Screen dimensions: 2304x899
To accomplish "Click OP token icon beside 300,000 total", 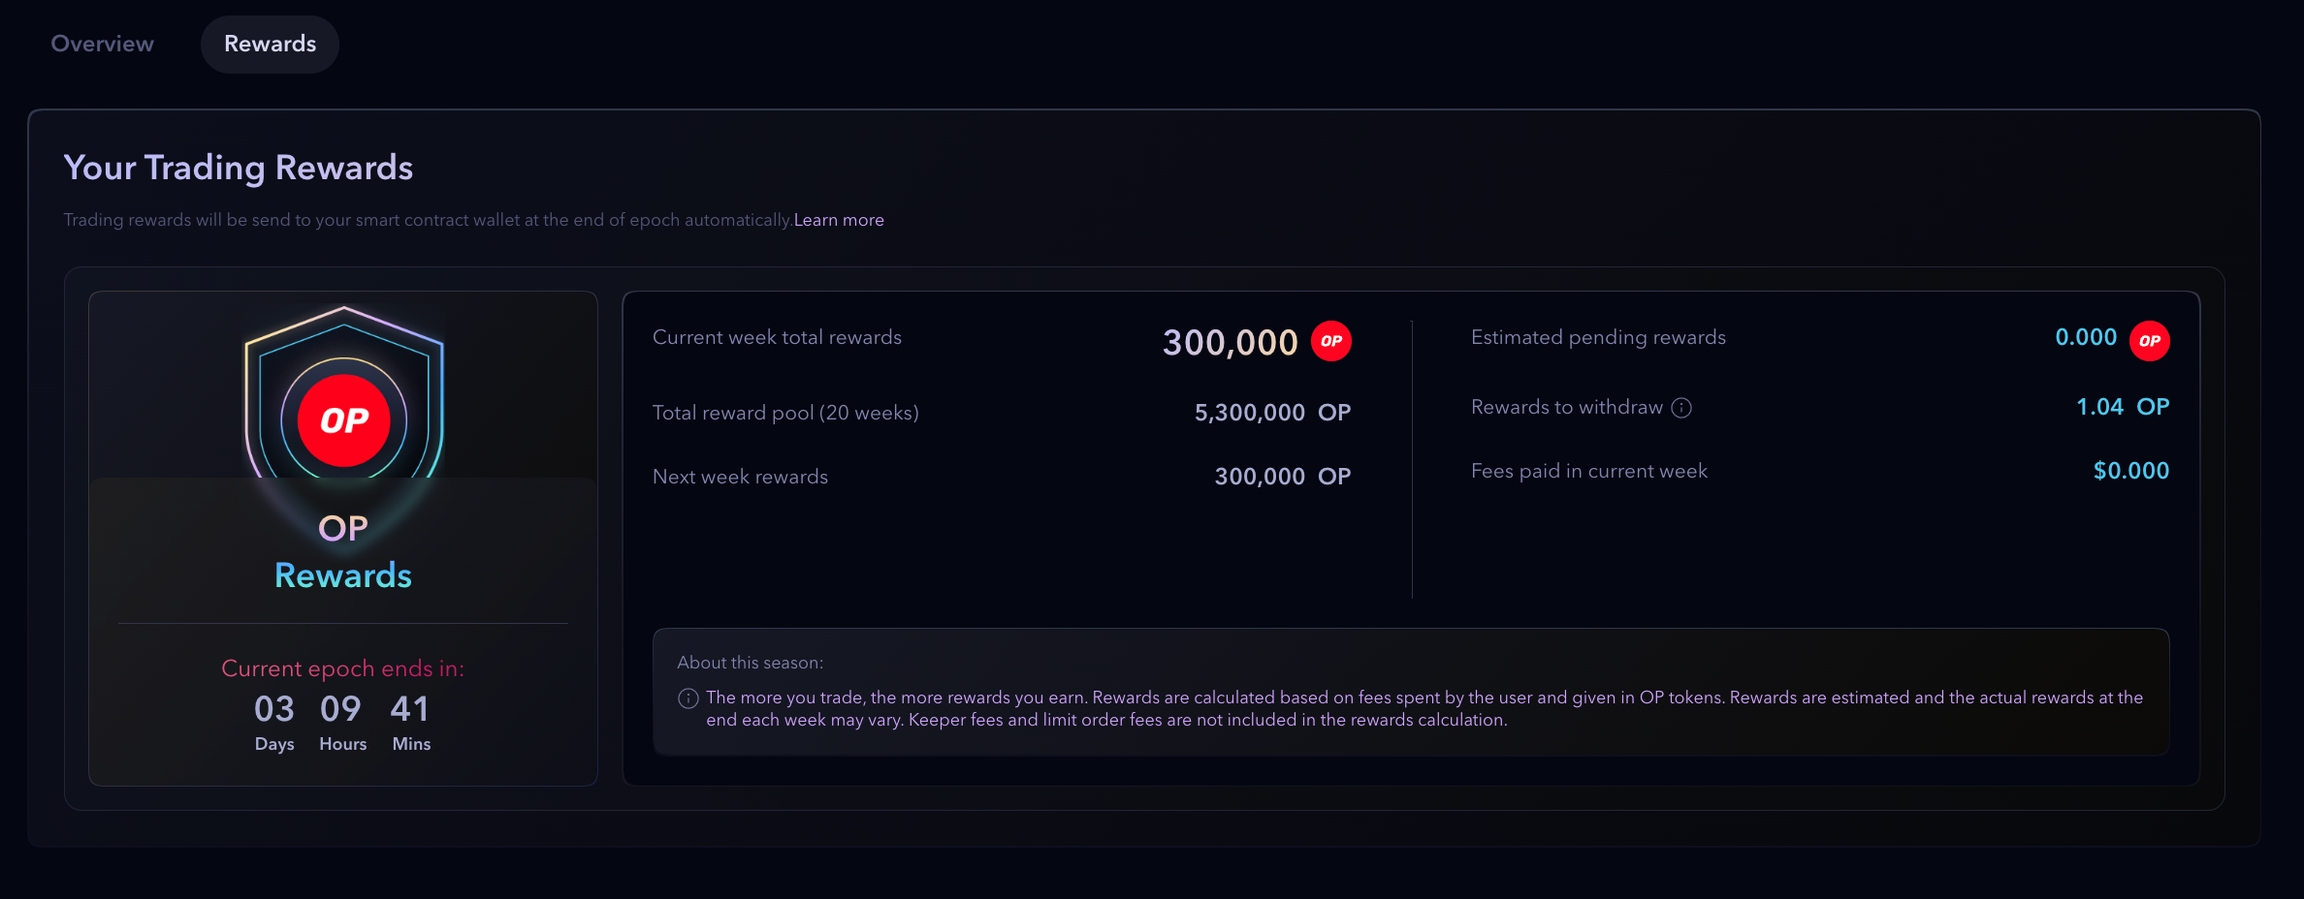I will [1331, 341].
